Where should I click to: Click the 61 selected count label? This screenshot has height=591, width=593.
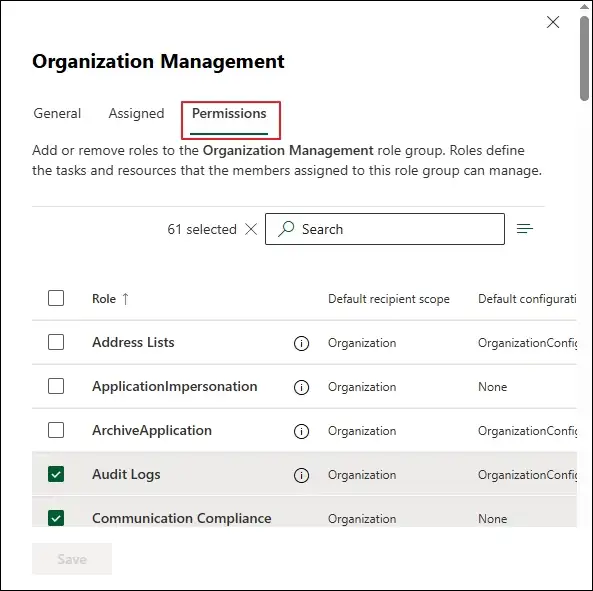(x=202, y=229)
